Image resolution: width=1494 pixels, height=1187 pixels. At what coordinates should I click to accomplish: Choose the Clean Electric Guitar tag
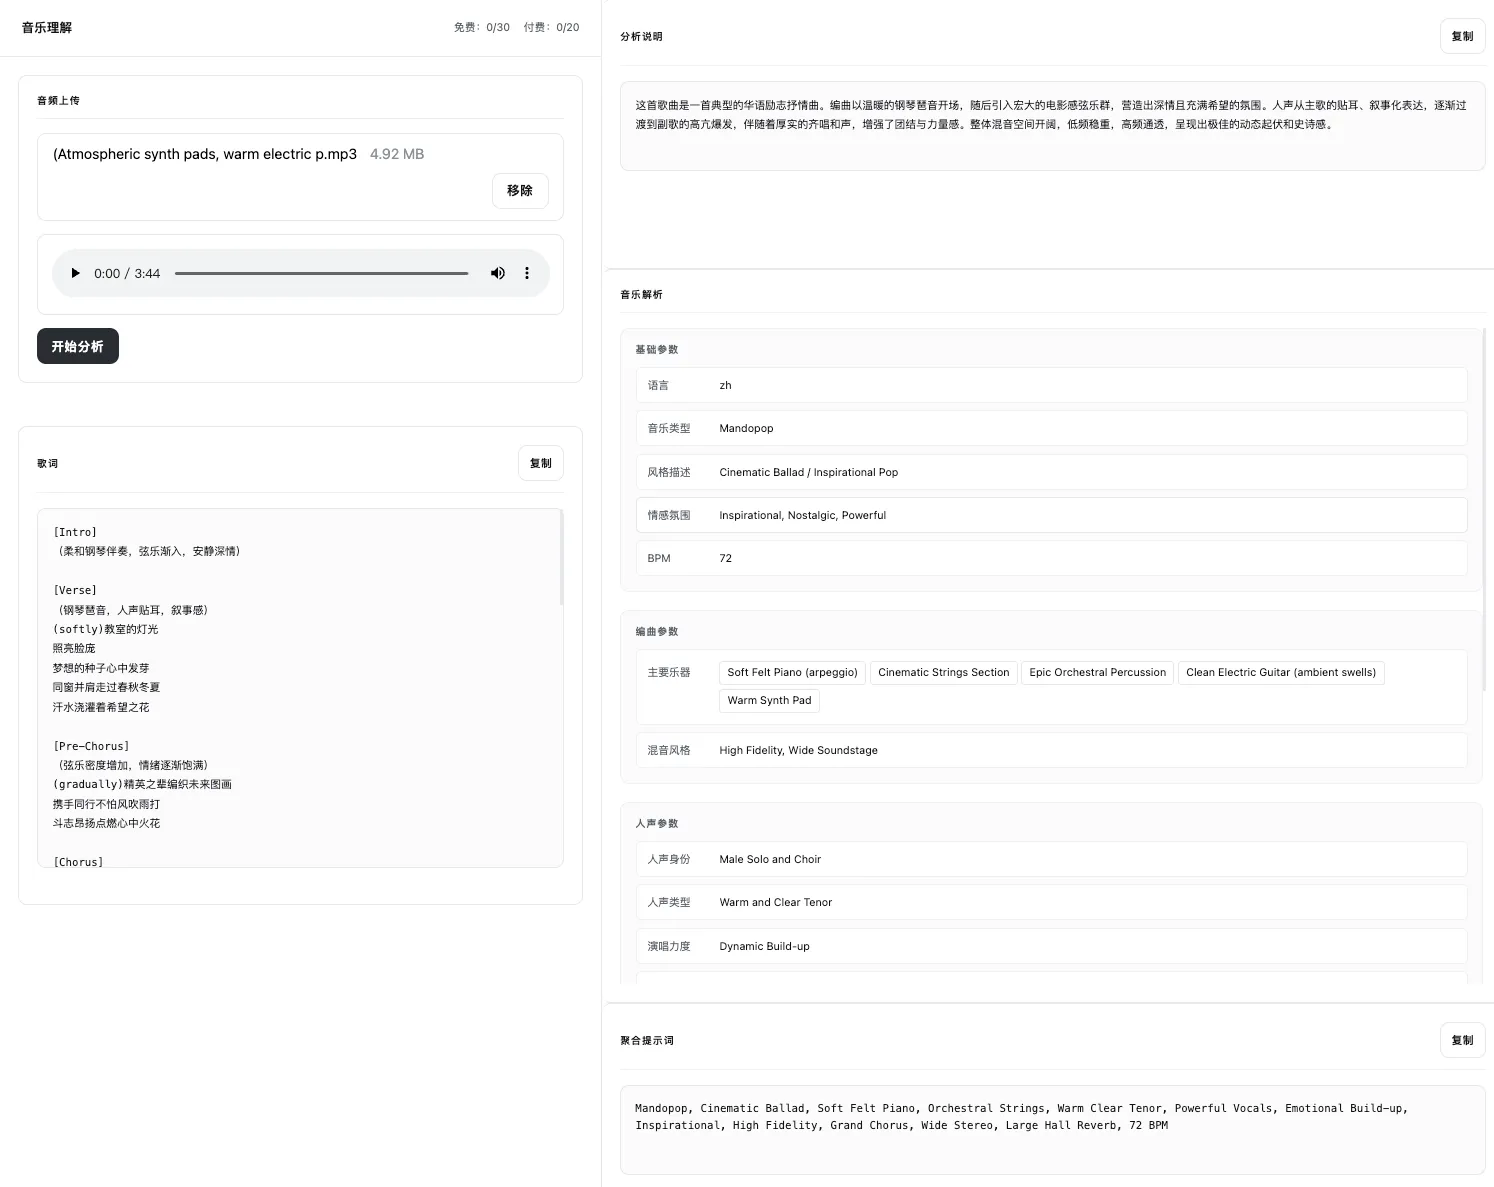(1280, 672)
